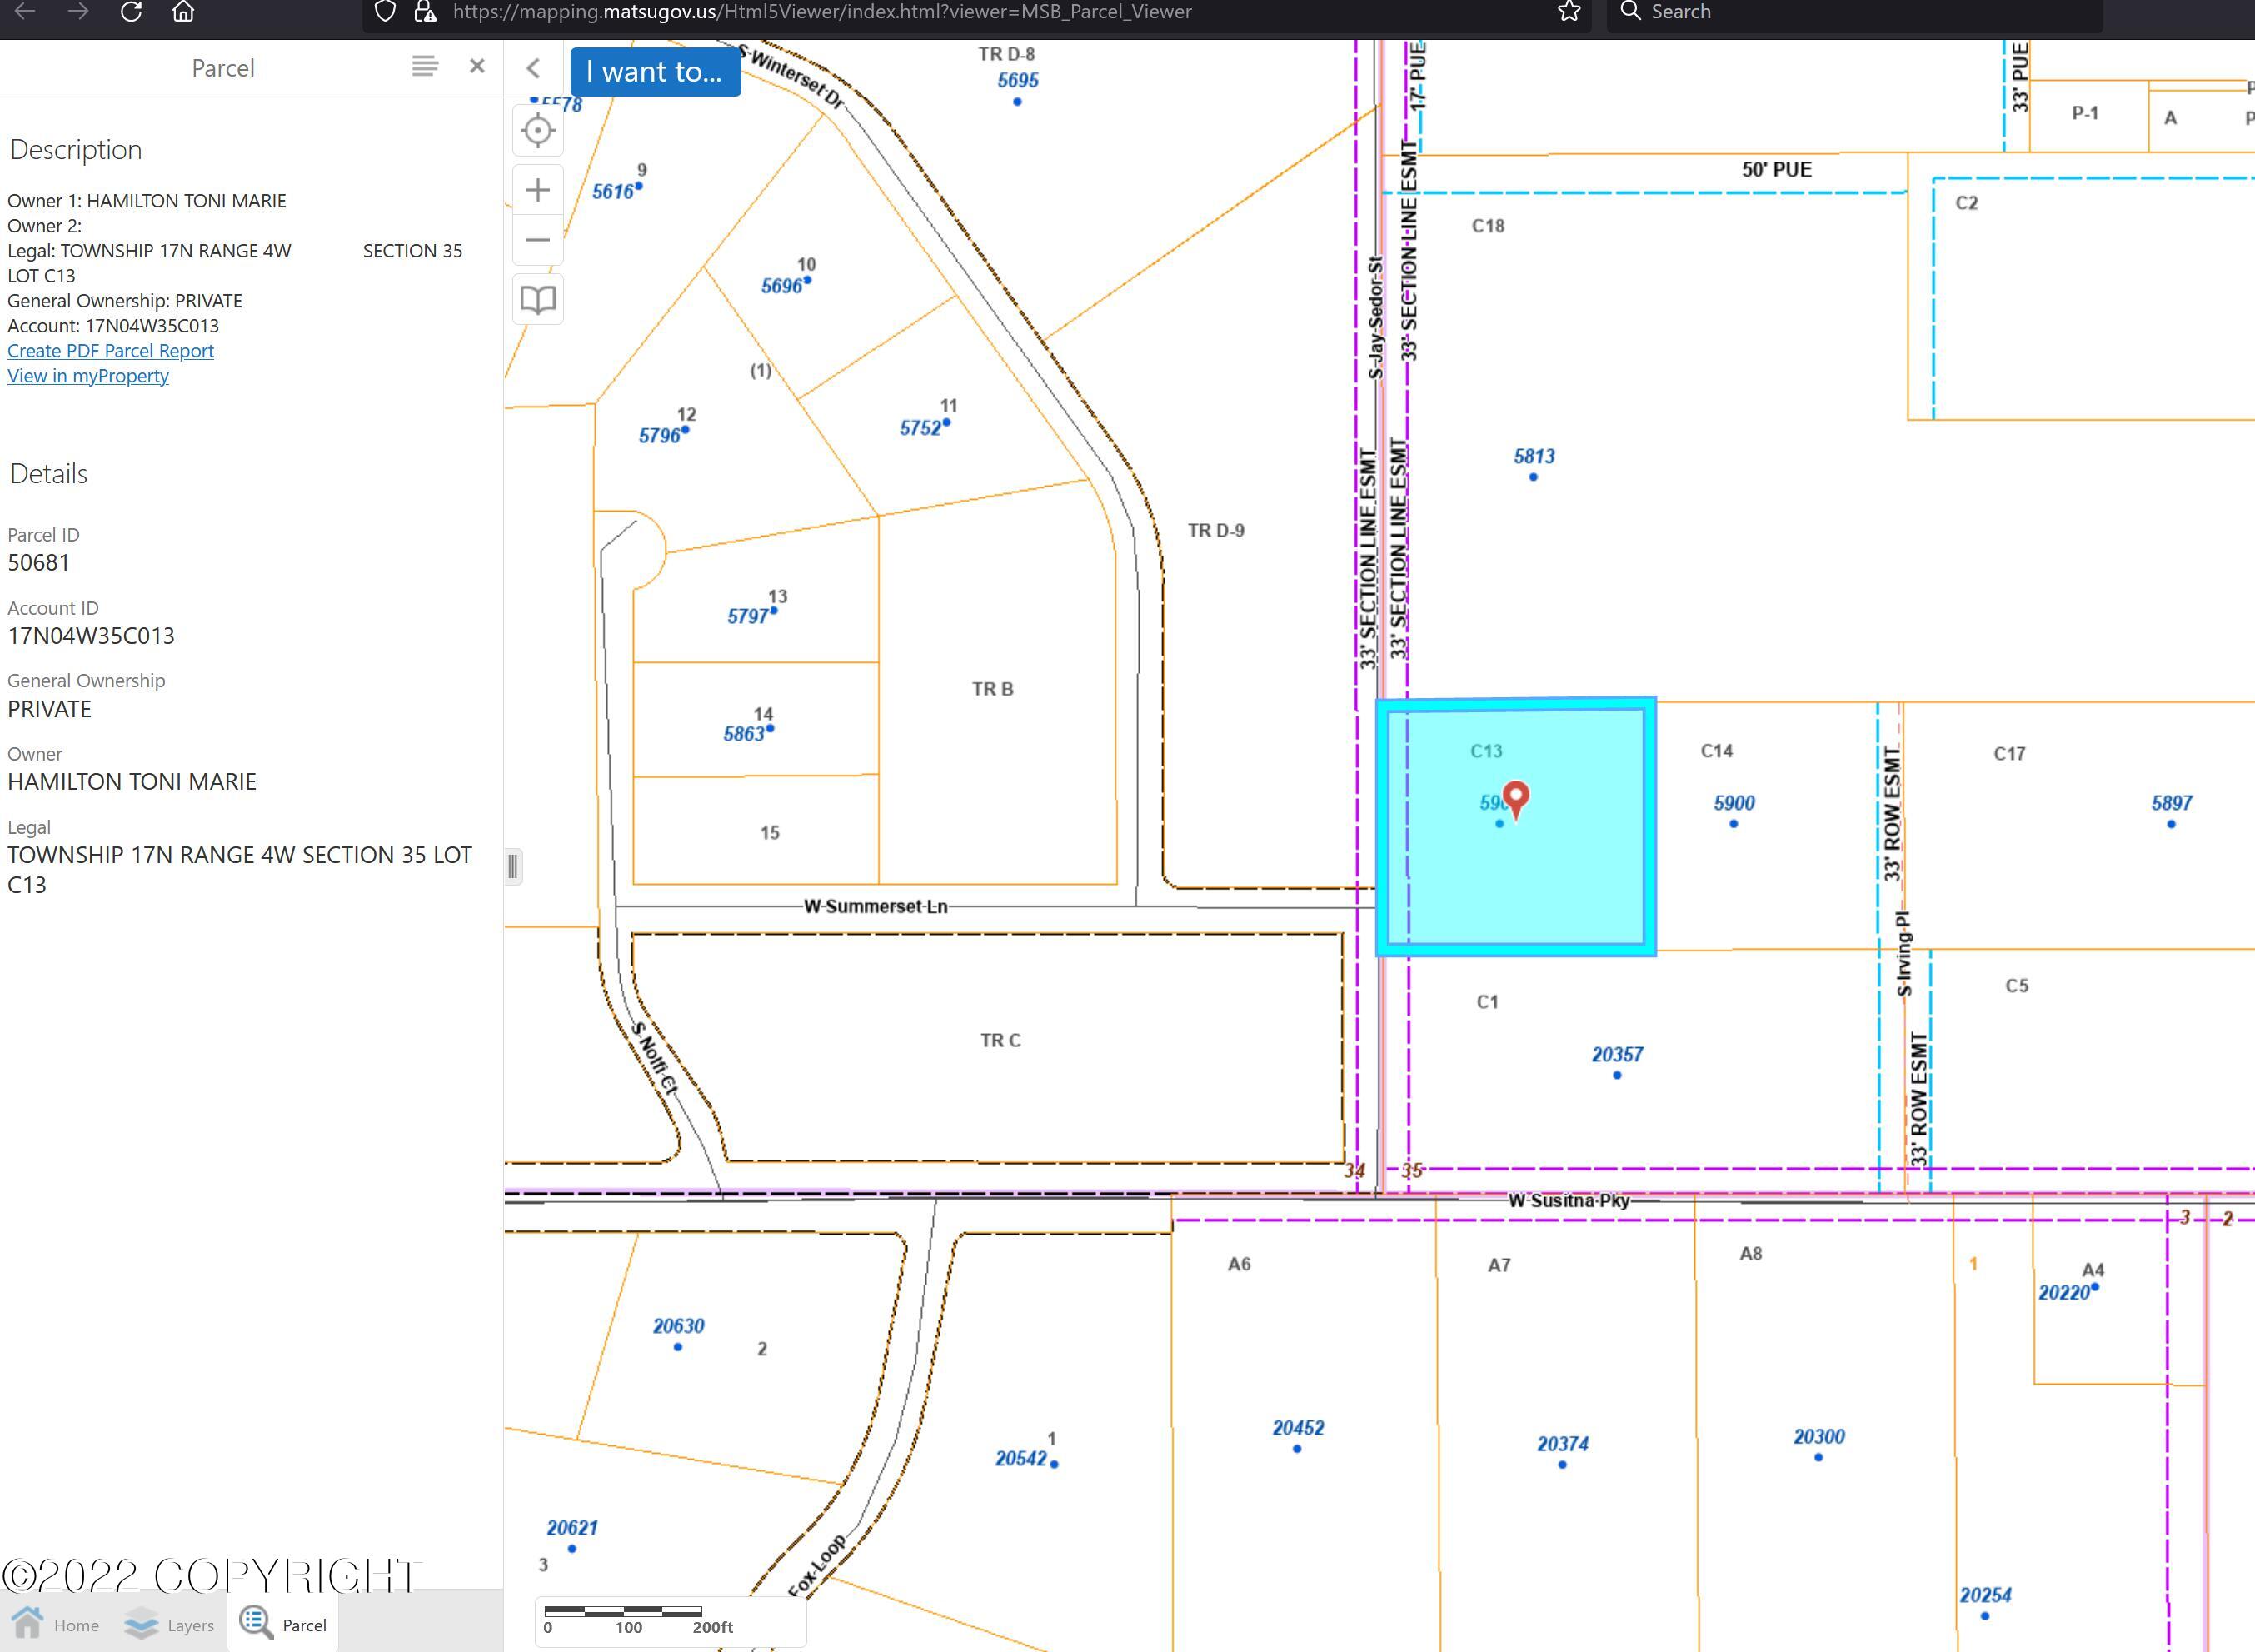Open the bookmarks book icon
Screen dimensions: 2255x1652
point(538,300)
